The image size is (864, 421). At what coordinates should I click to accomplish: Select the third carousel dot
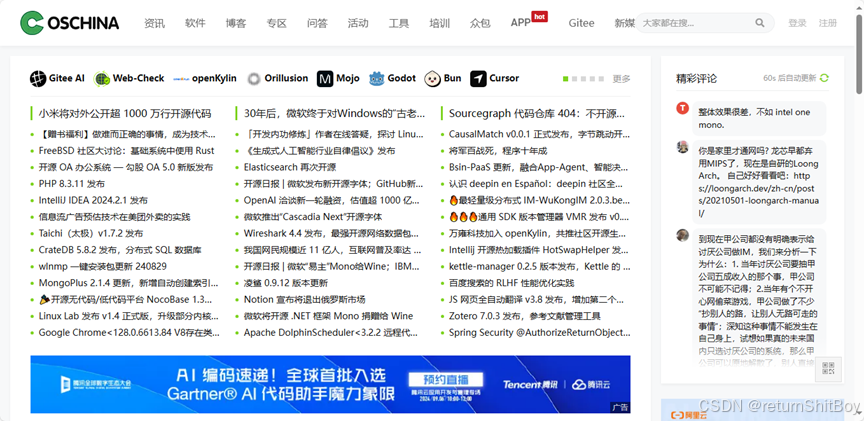tap(583, 79)
